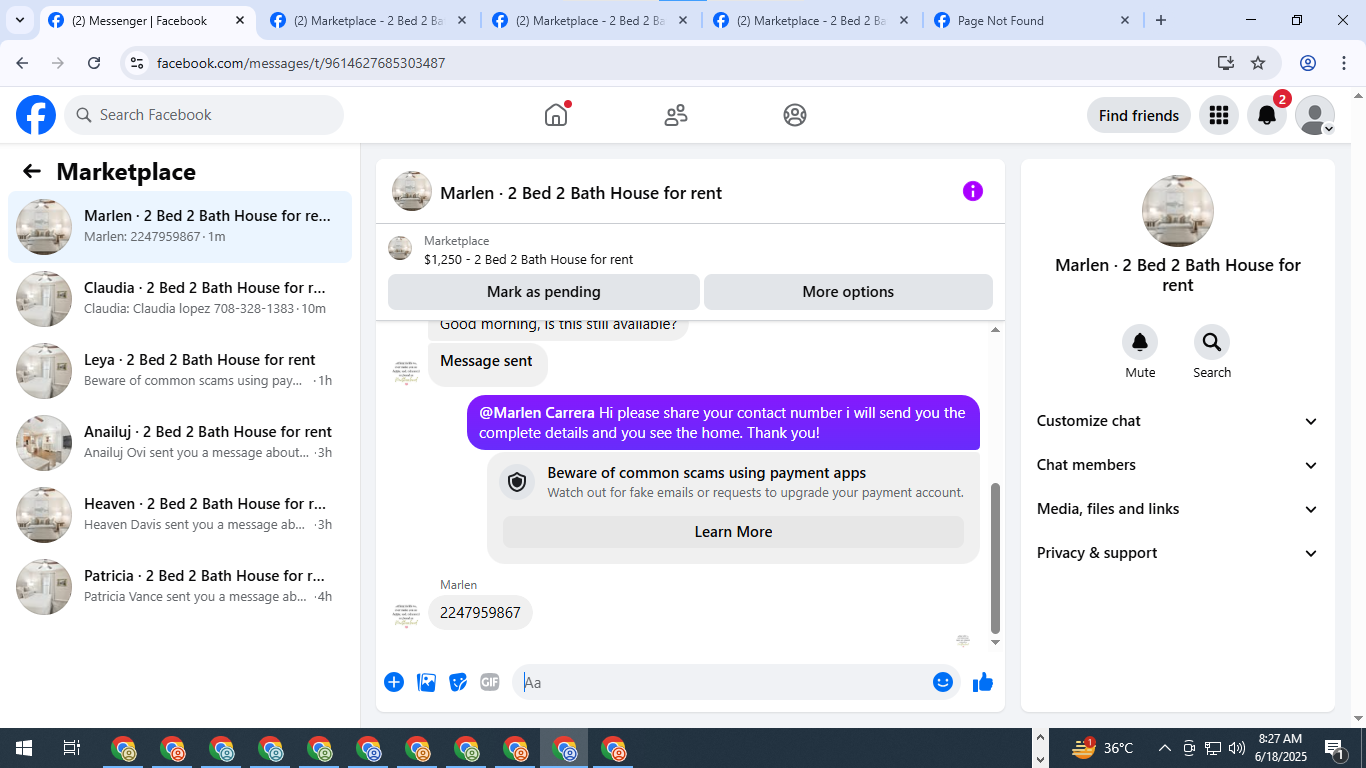
Task: Focus the message input box
Action: point(723,682)
